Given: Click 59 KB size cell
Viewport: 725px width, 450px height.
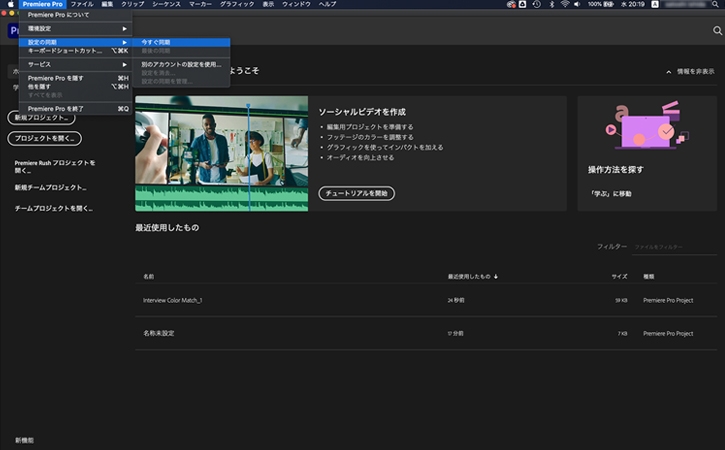Looking at the screenshot, I should (x=621, y=301).
